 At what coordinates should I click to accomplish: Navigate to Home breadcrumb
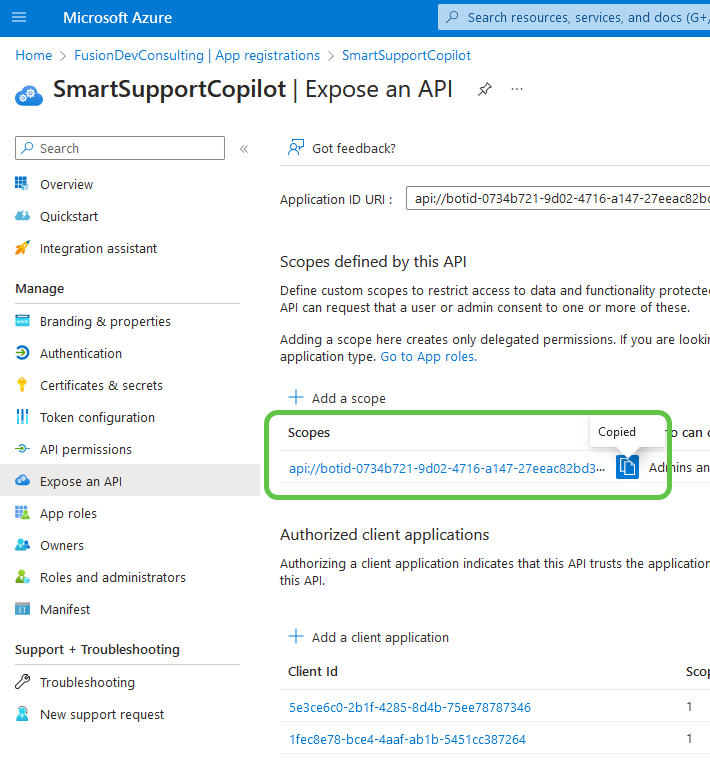click(34, 55)
